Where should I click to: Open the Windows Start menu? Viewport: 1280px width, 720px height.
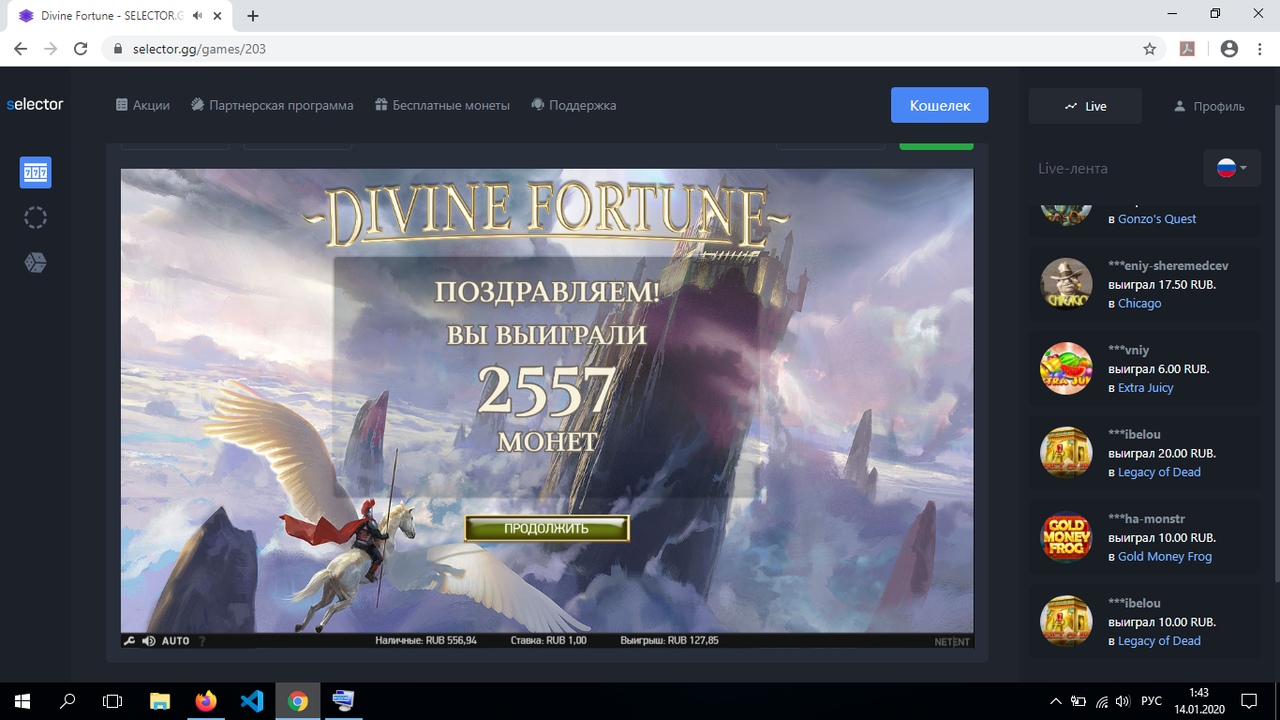click(22, 701)
